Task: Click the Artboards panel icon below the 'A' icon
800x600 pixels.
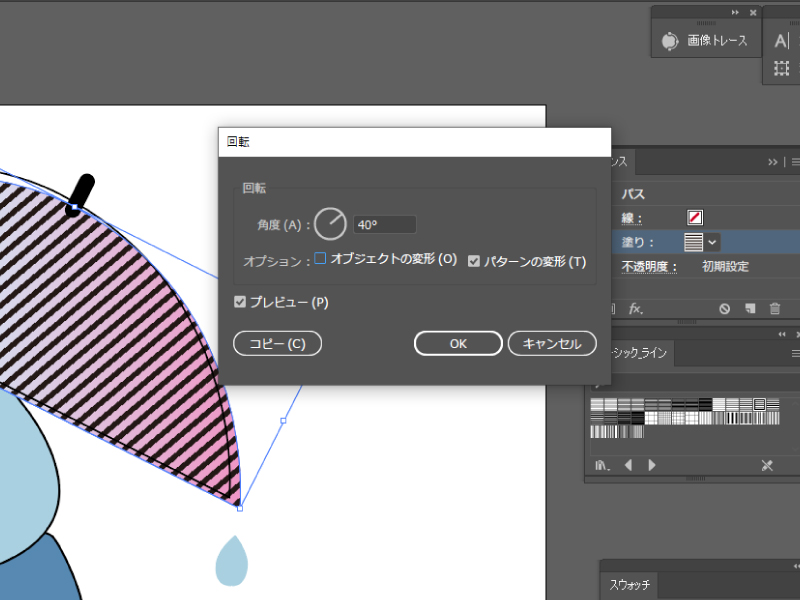Action: pyautogui.click(x=781, y=69)
